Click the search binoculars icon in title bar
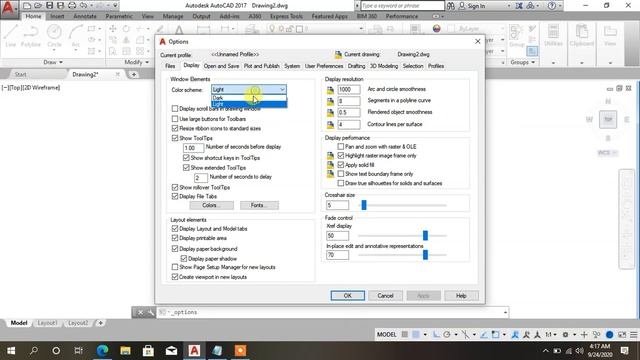640x360 pixels. pyautogui.click(x=451, y=6)
